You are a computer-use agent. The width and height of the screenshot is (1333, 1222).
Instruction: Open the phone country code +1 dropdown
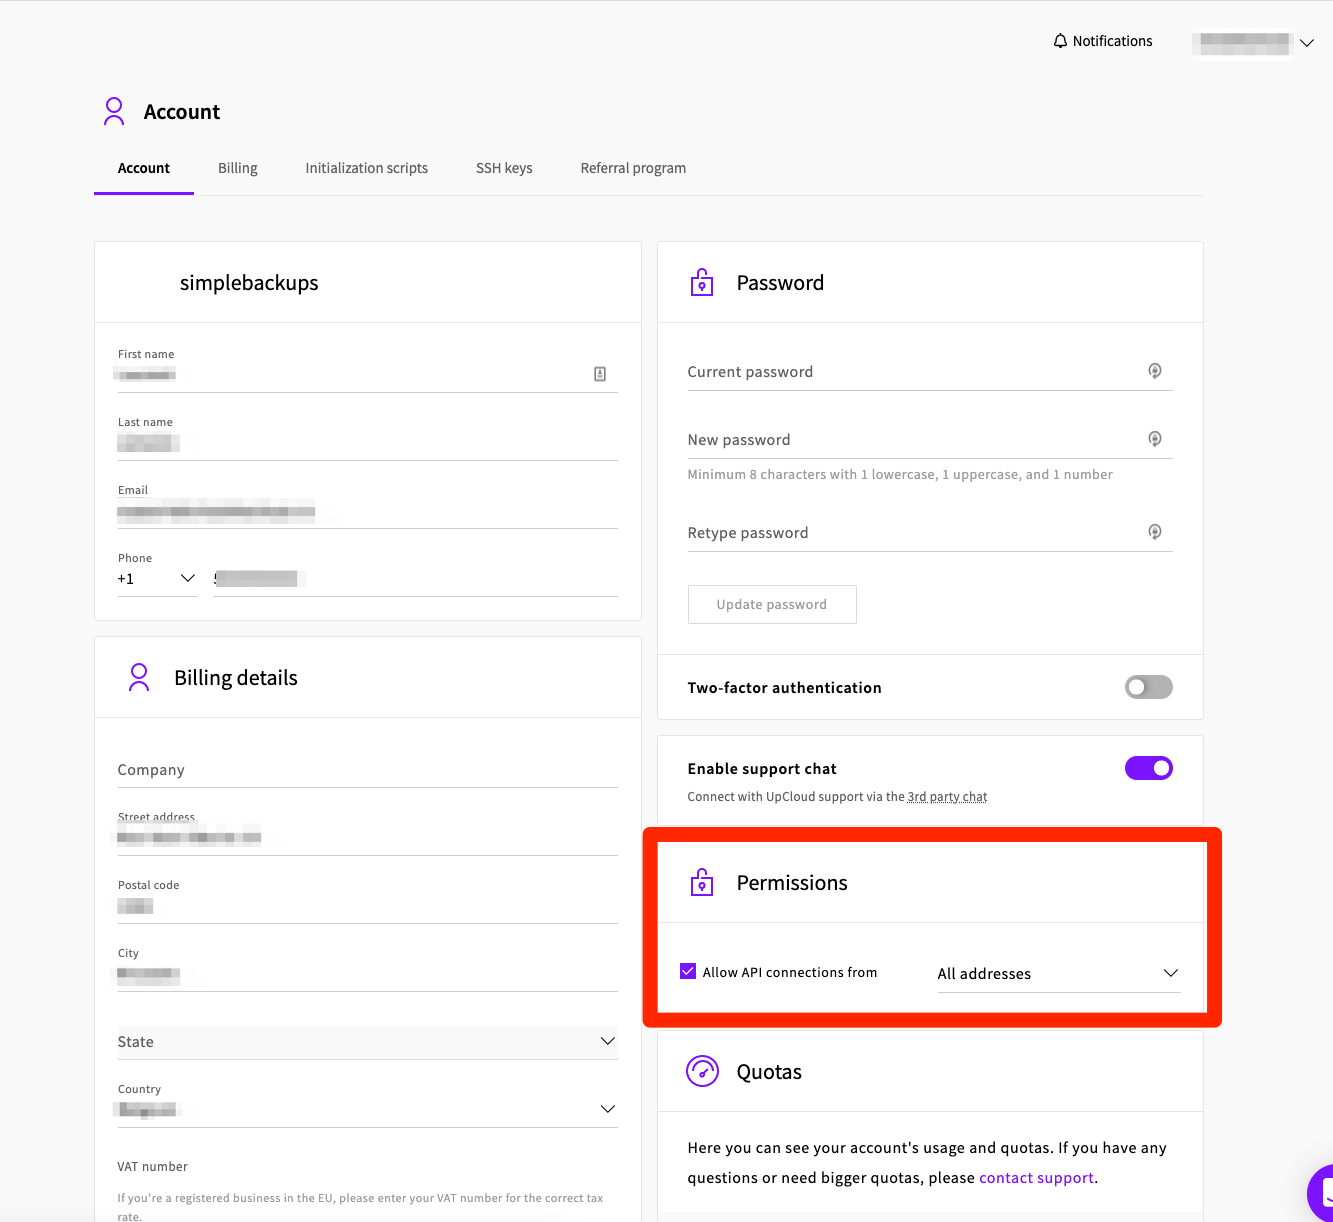(157, 579)
